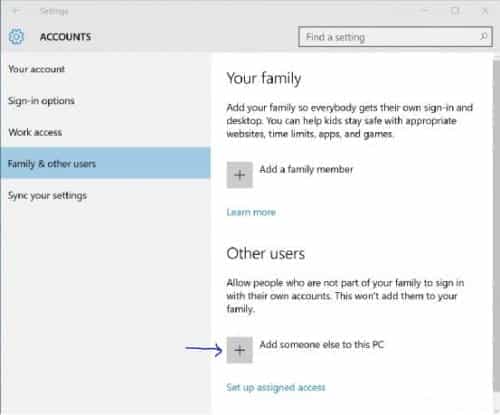Click the vertical scrollbar on right

pyautogui.click(x=496, y=227)
